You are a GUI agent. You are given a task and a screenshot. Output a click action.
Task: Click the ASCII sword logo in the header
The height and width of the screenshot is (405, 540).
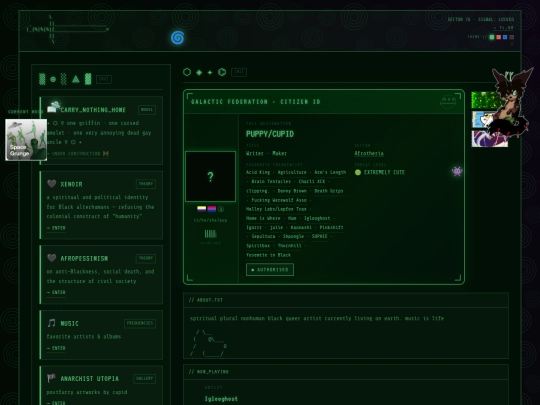tap(68, 29)
